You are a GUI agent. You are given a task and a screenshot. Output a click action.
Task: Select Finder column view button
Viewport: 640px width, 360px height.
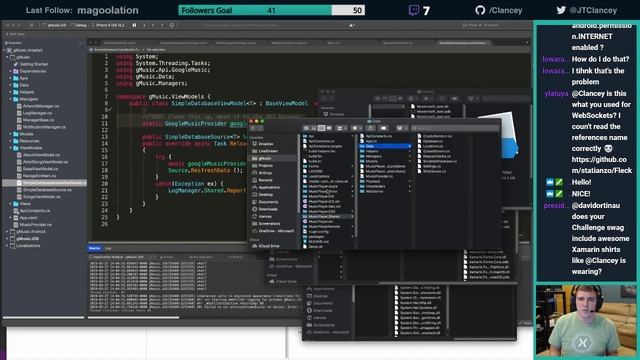321,128
